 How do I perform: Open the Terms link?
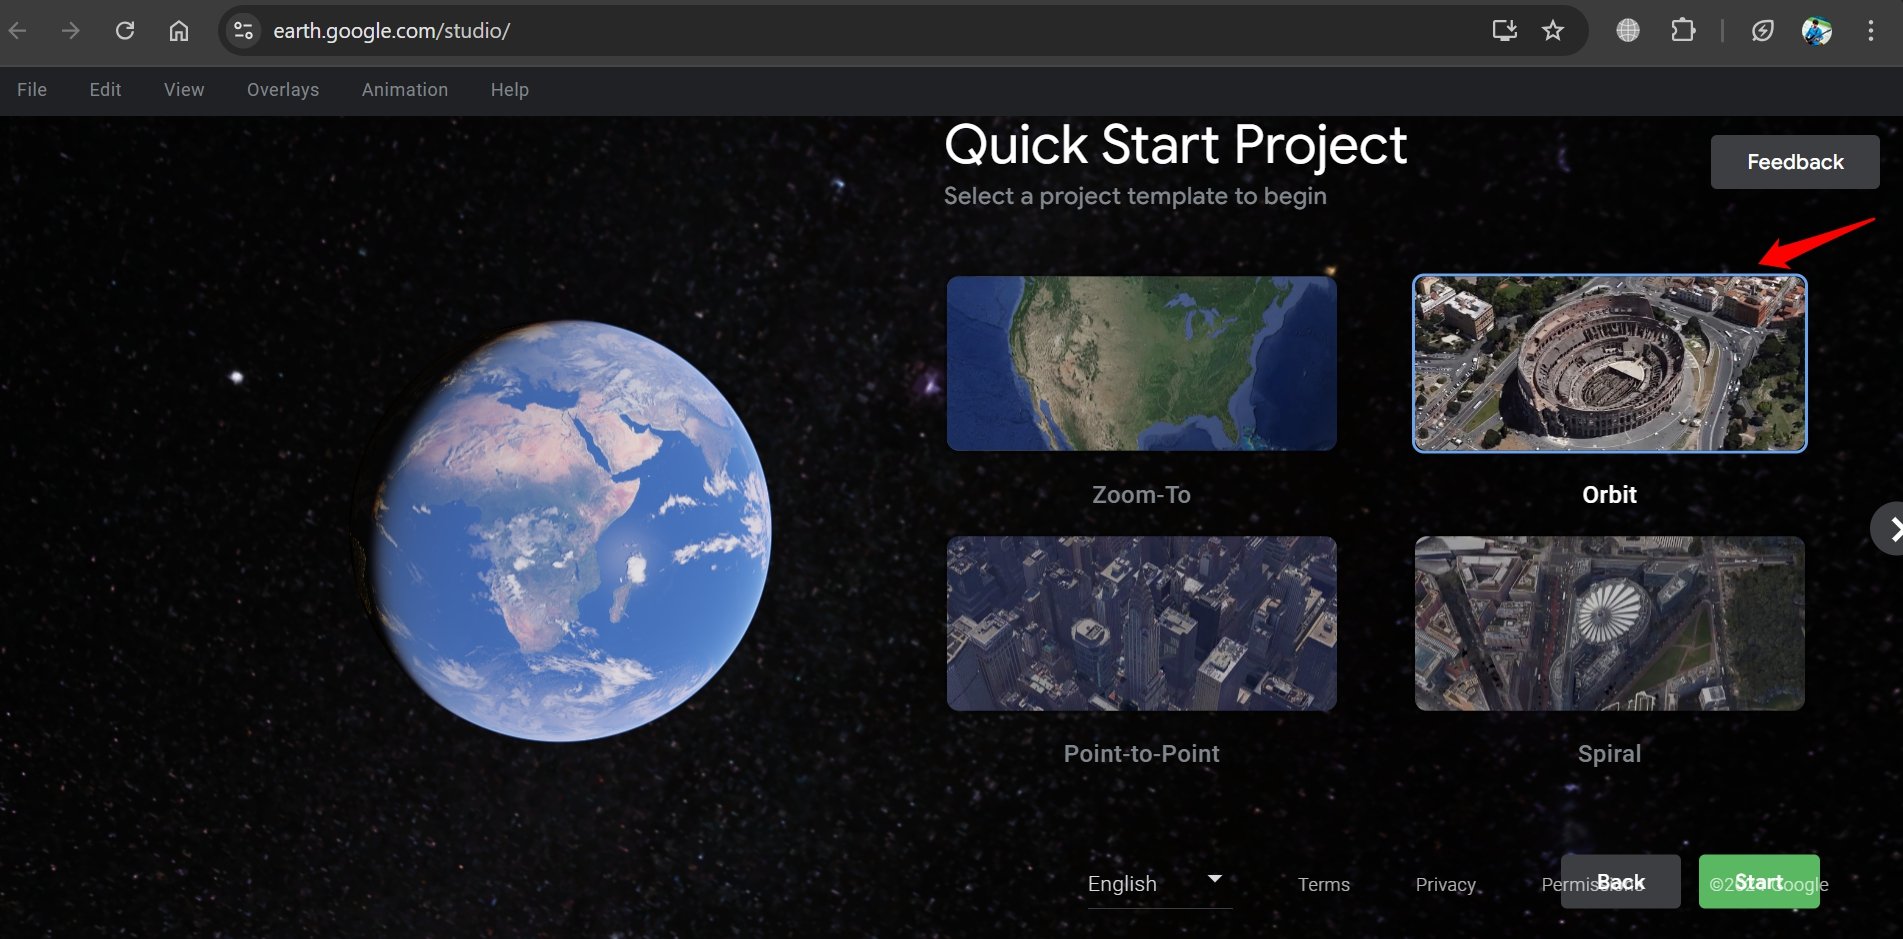point(1324,885)
